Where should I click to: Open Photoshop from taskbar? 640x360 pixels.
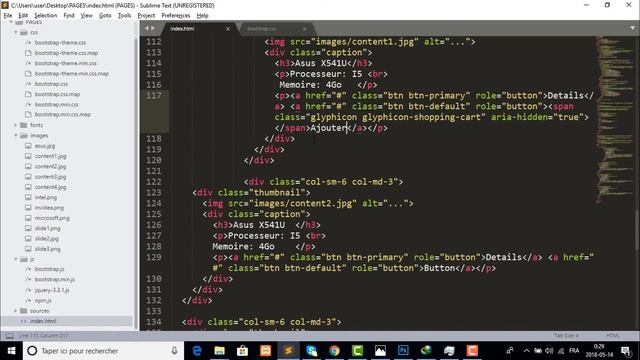point(403,351)
